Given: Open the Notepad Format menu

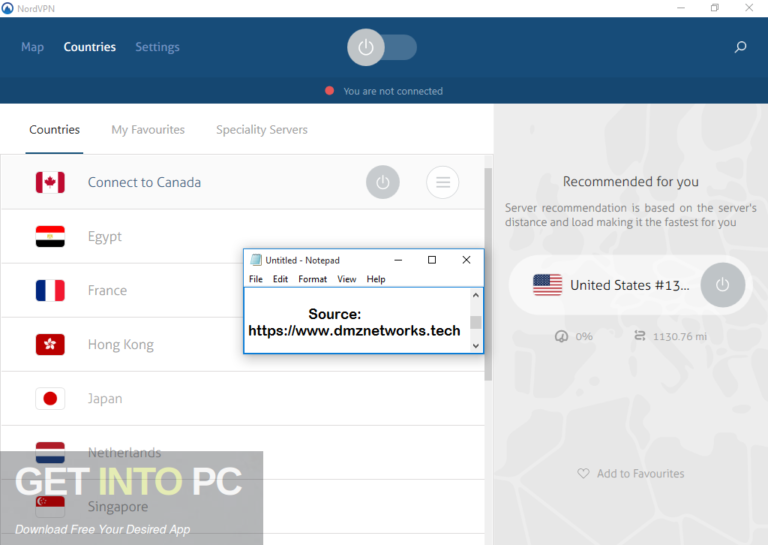Looking at the screenshot, I should [x=312, y=279].
